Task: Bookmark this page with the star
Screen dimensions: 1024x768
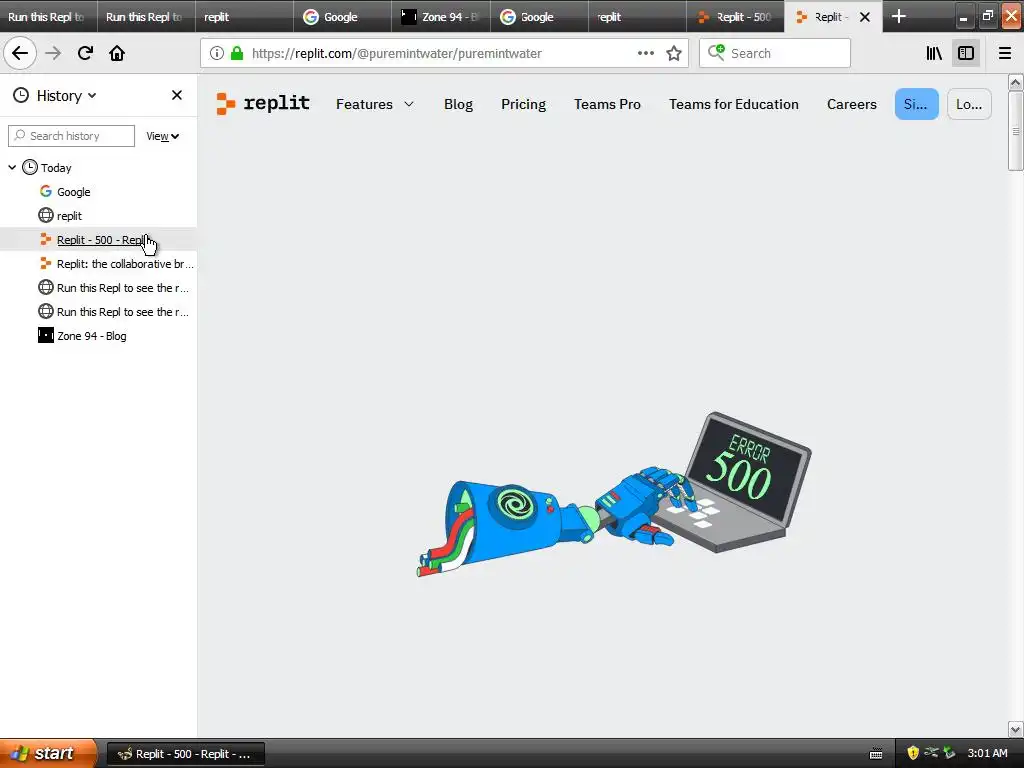Action: (x=674, y=54)
